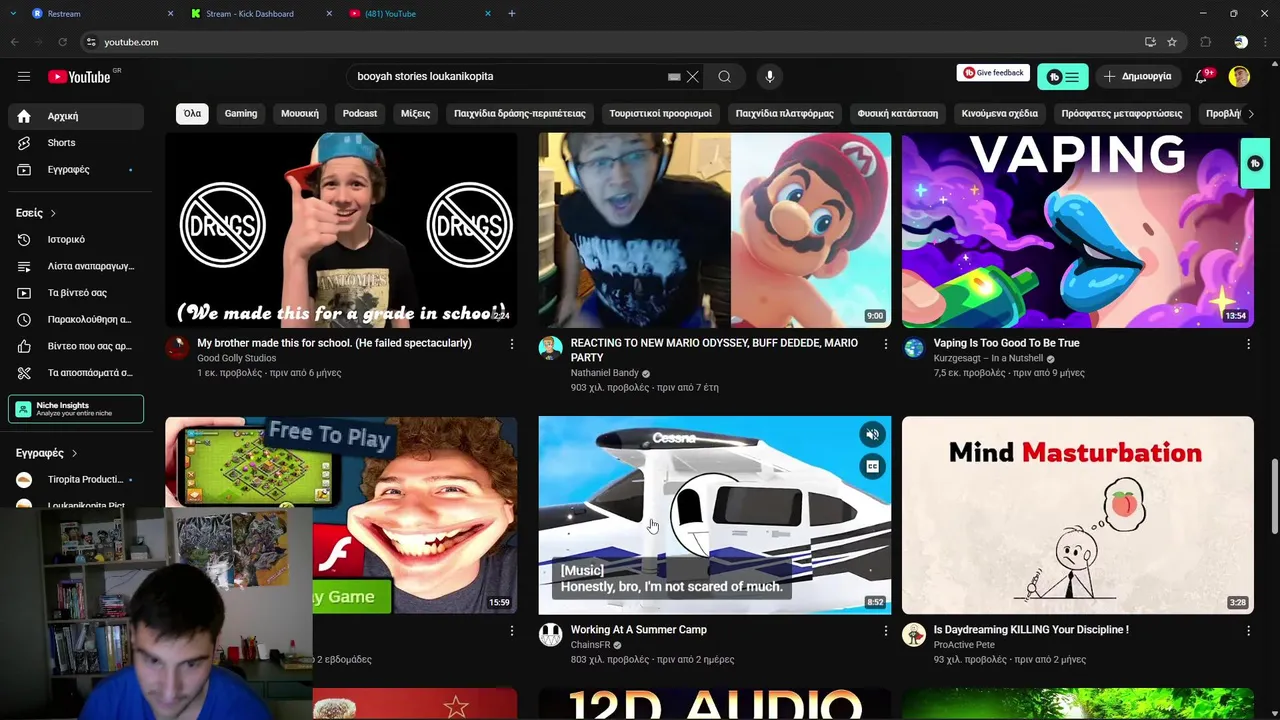Open the 'Vaping Is Too Good To Be True' title
Viewport: 1280px width, 720px height.
(x=1006, y=343)
